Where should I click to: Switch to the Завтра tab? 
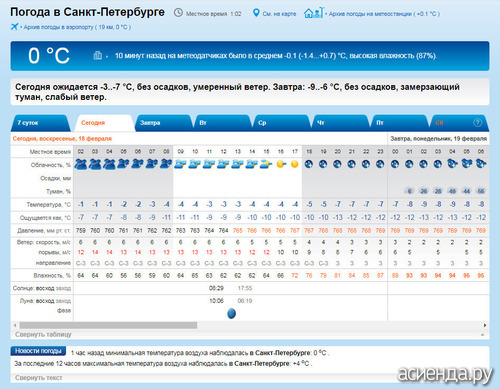163,123
